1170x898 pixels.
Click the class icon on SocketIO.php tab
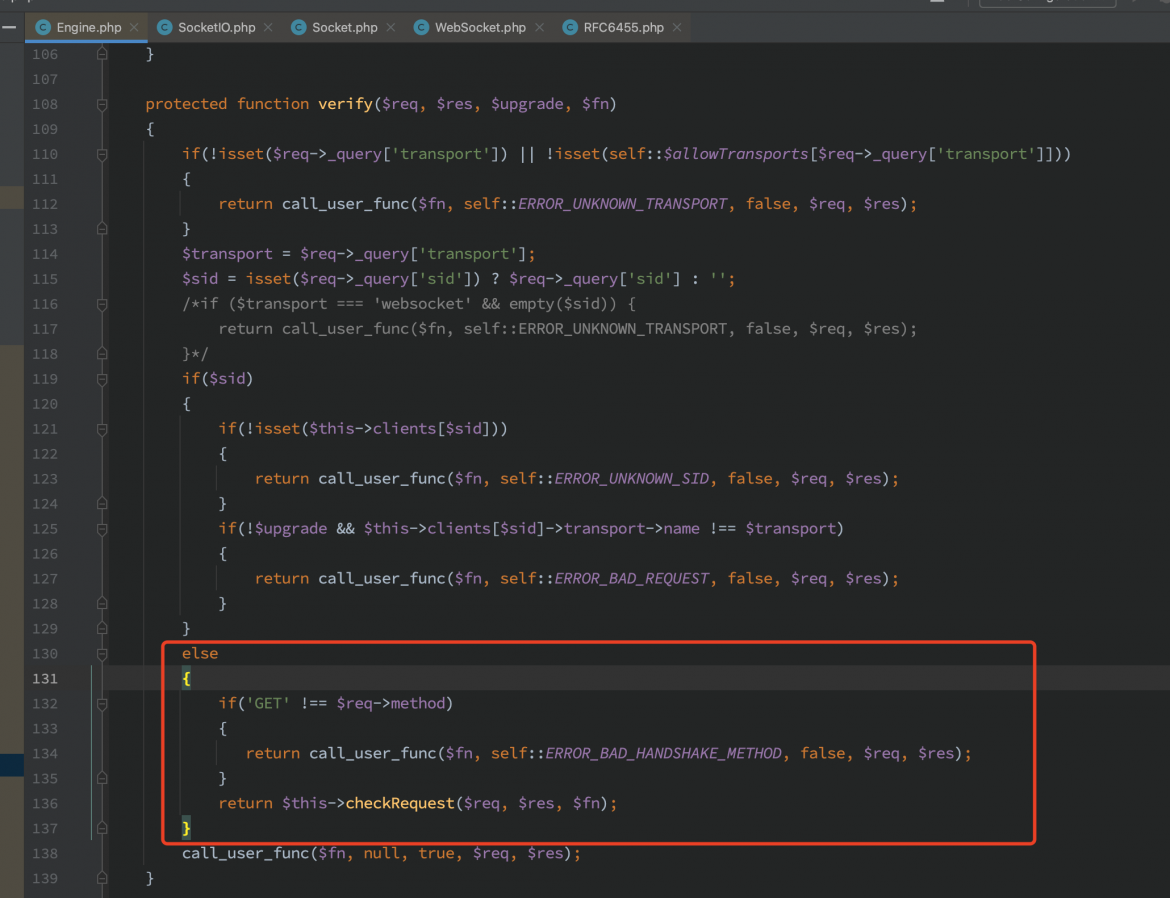tap(165, 27)
